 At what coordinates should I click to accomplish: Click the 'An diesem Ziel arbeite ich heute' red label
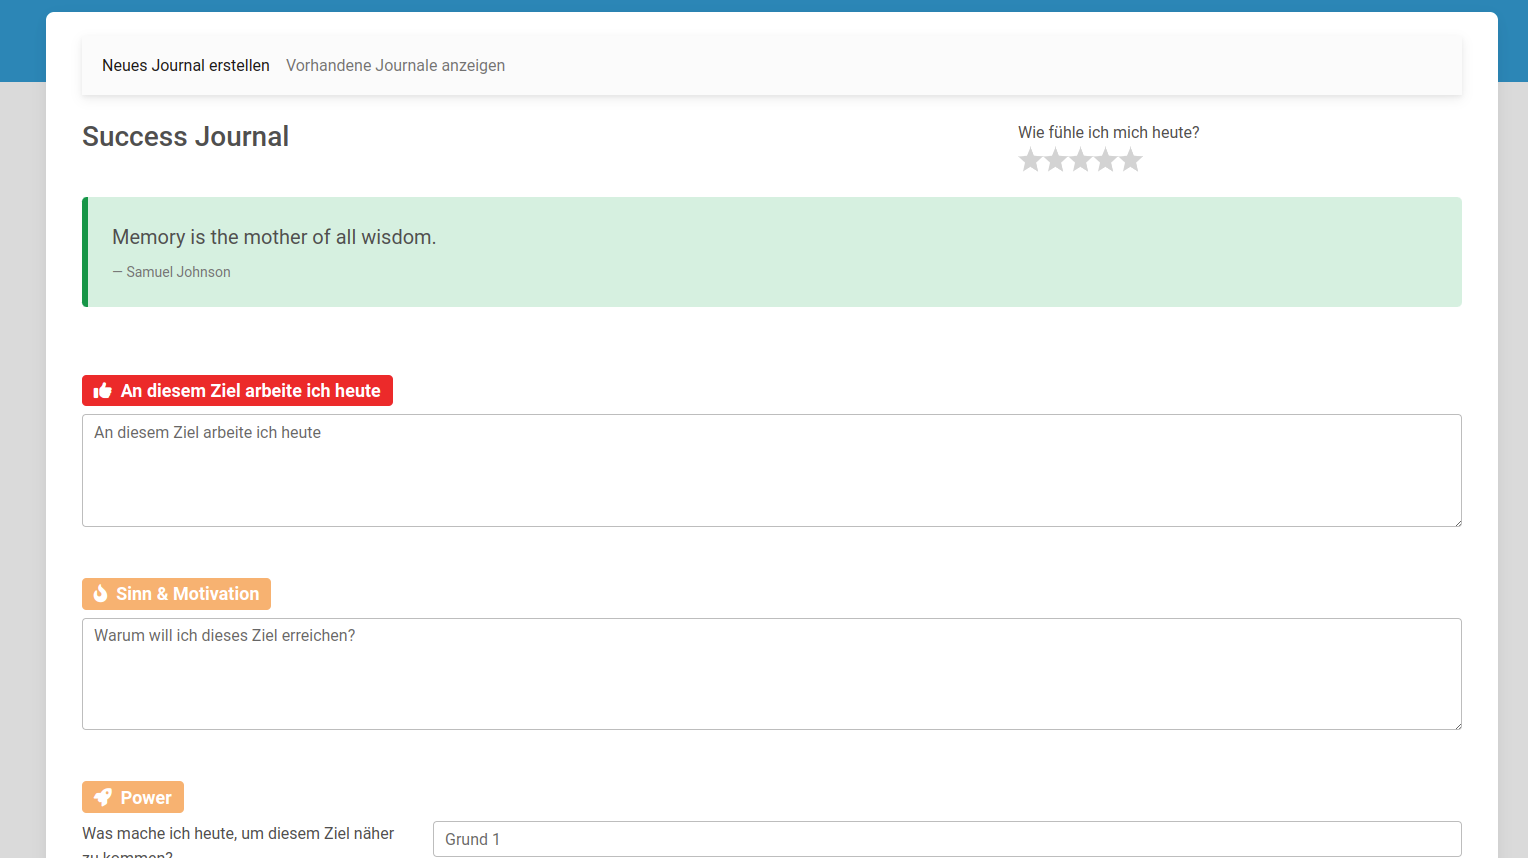pos(237,391)
